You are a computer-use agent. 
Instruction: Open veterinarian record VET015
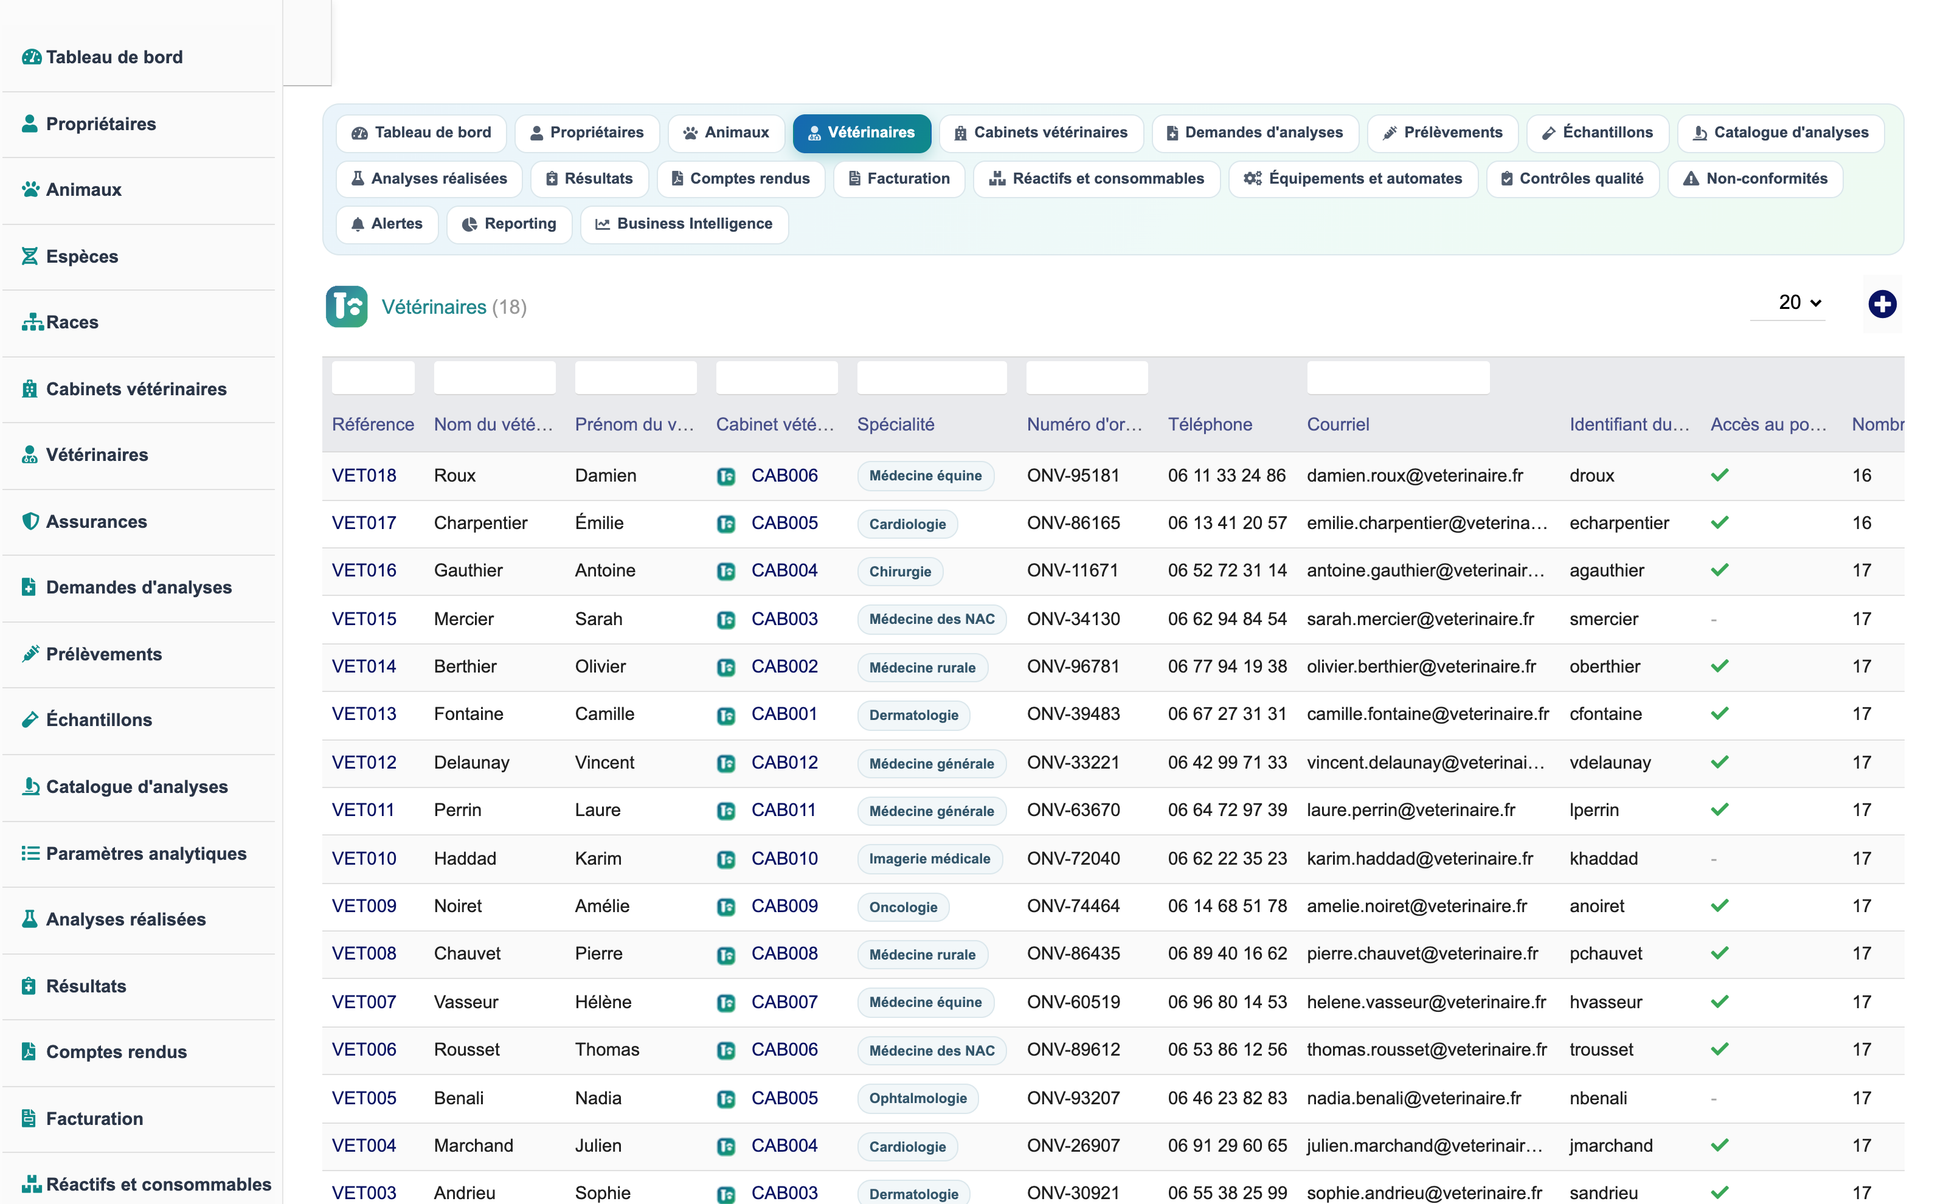pos(364,619)
